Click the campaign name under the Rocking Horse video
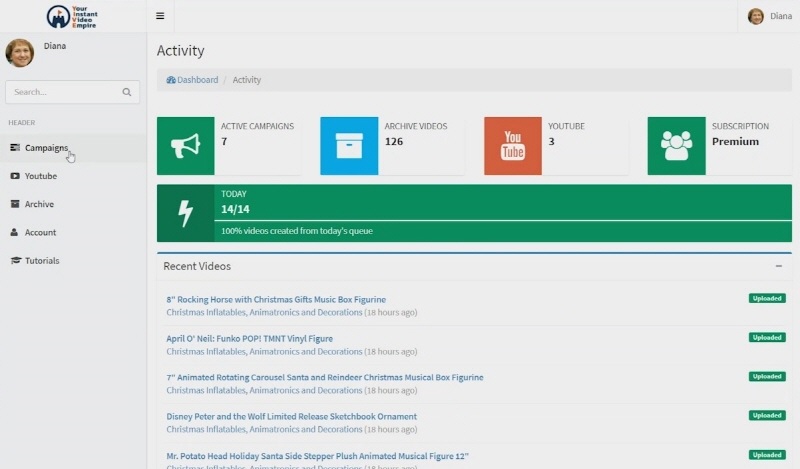 [264, 312]
